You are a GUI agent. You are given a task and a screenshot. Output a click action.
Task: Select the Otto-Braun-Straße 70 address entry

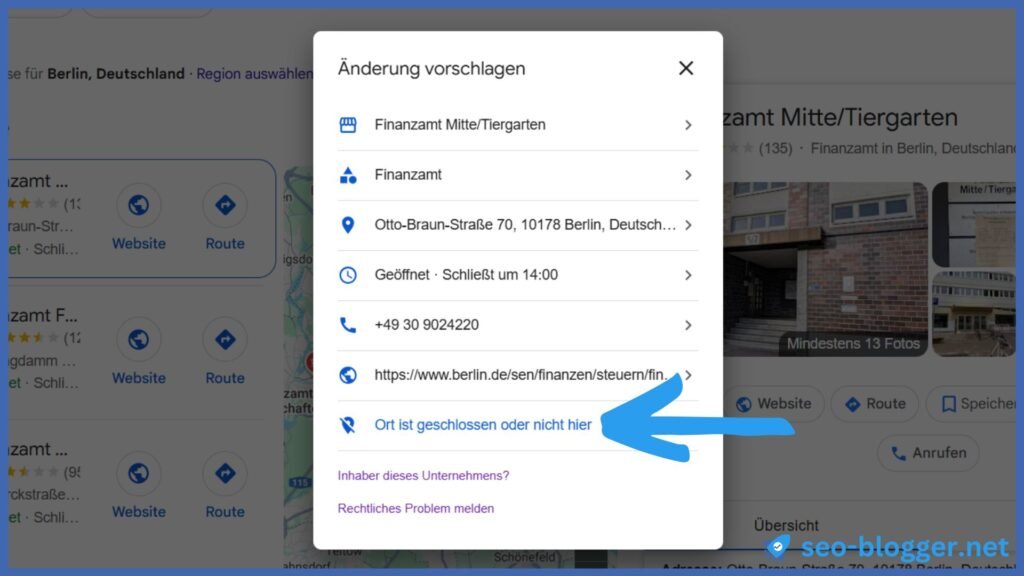pos(524,225)
